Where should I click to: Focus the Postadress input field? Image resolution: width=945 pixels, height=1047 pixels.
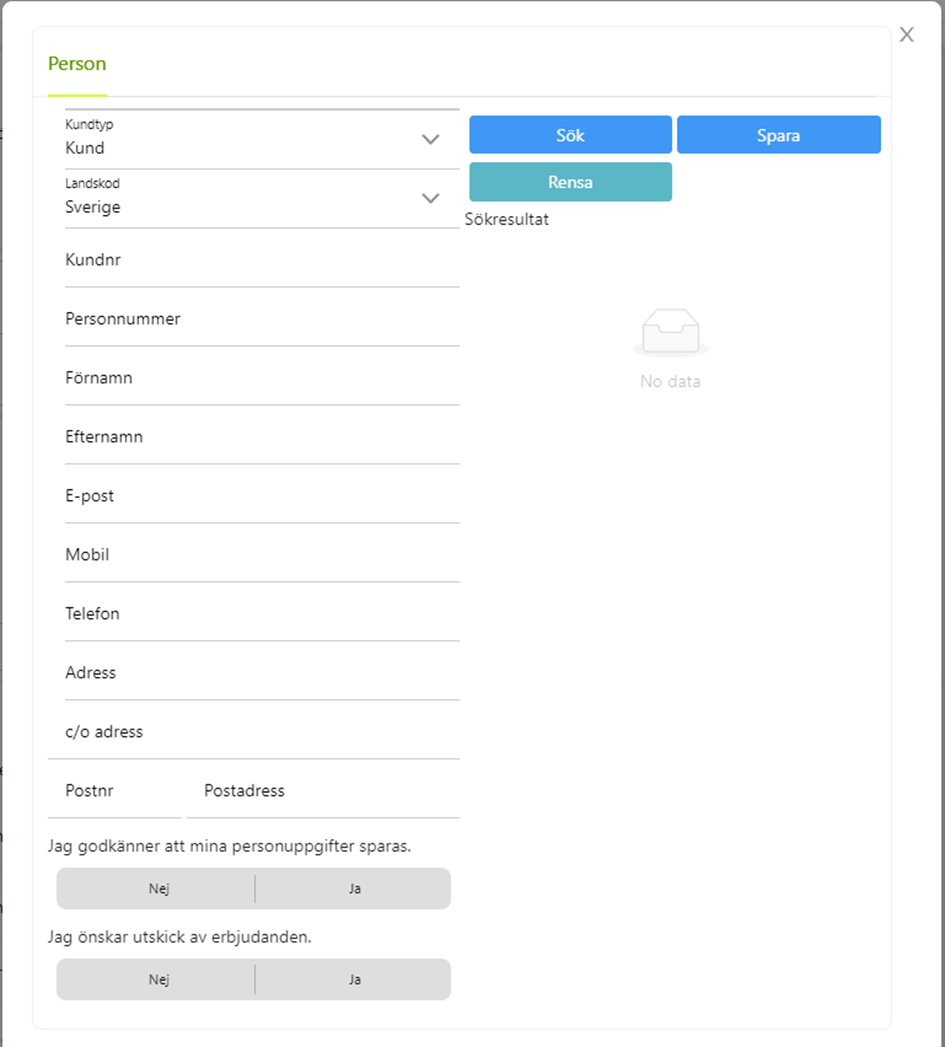pos(323,791)
